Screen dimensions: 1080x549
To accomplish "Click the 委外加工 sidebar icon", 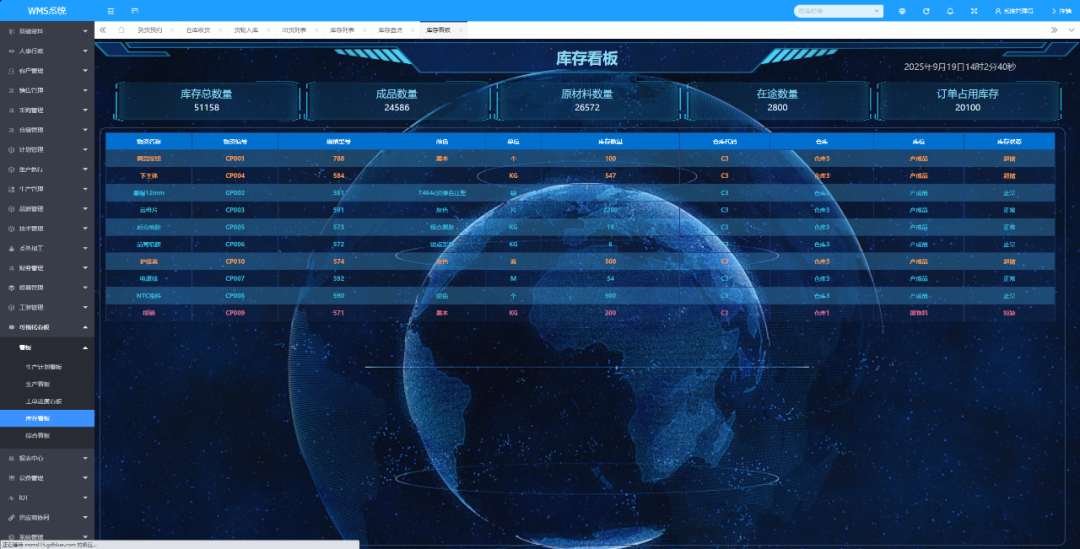I will [11, 248].
